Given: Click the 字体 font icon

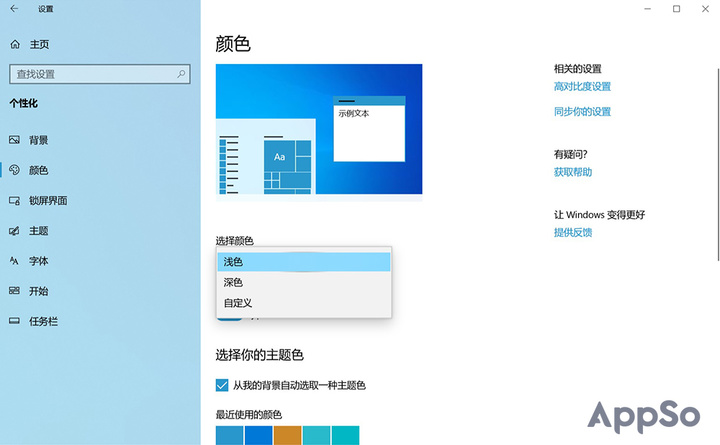Looking at the screenshot, I should click(x=14, y=261).
